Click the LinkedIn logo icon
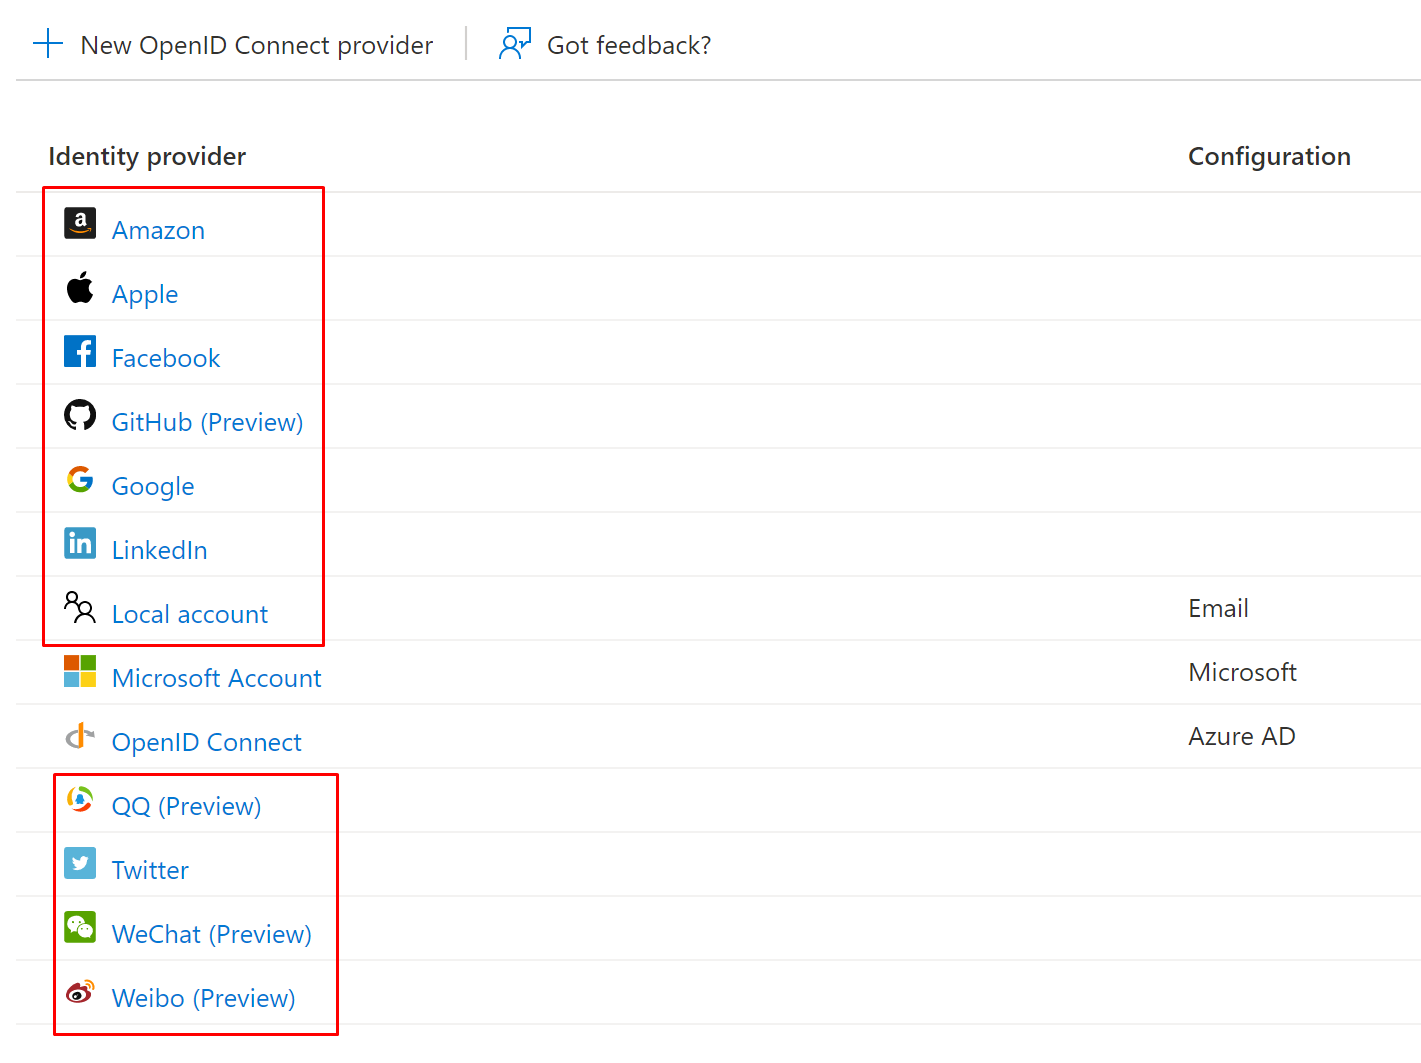 click(x=80, y=543)
